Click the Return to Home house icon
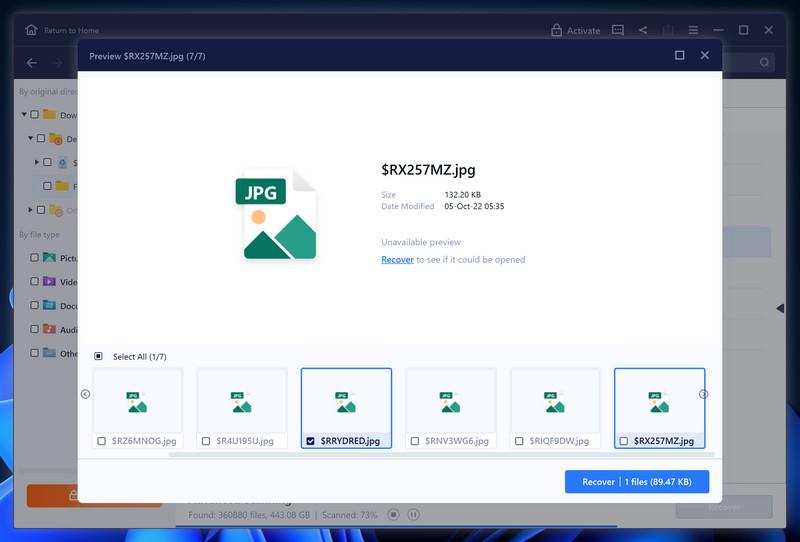 click(x=31, y=30)
